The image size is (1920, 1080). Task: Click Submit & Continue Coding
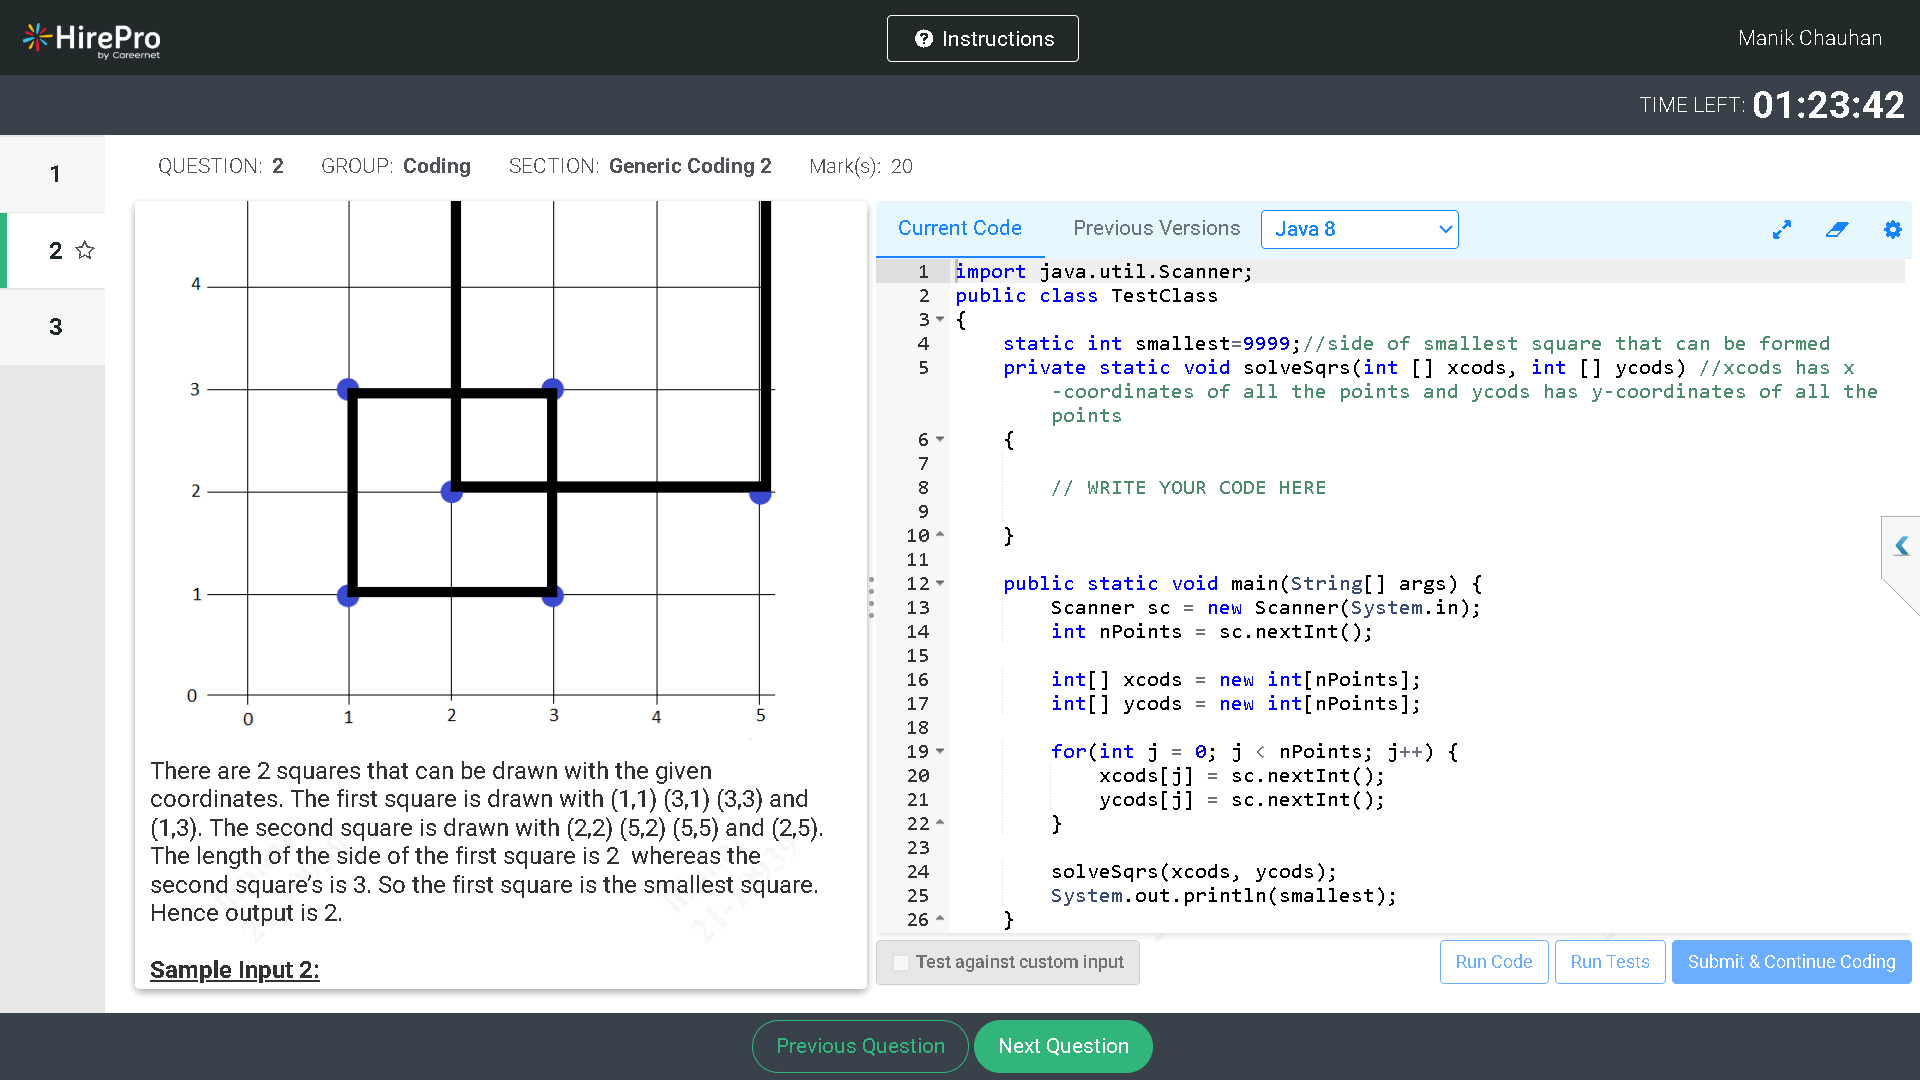(x=1791, y=962)
